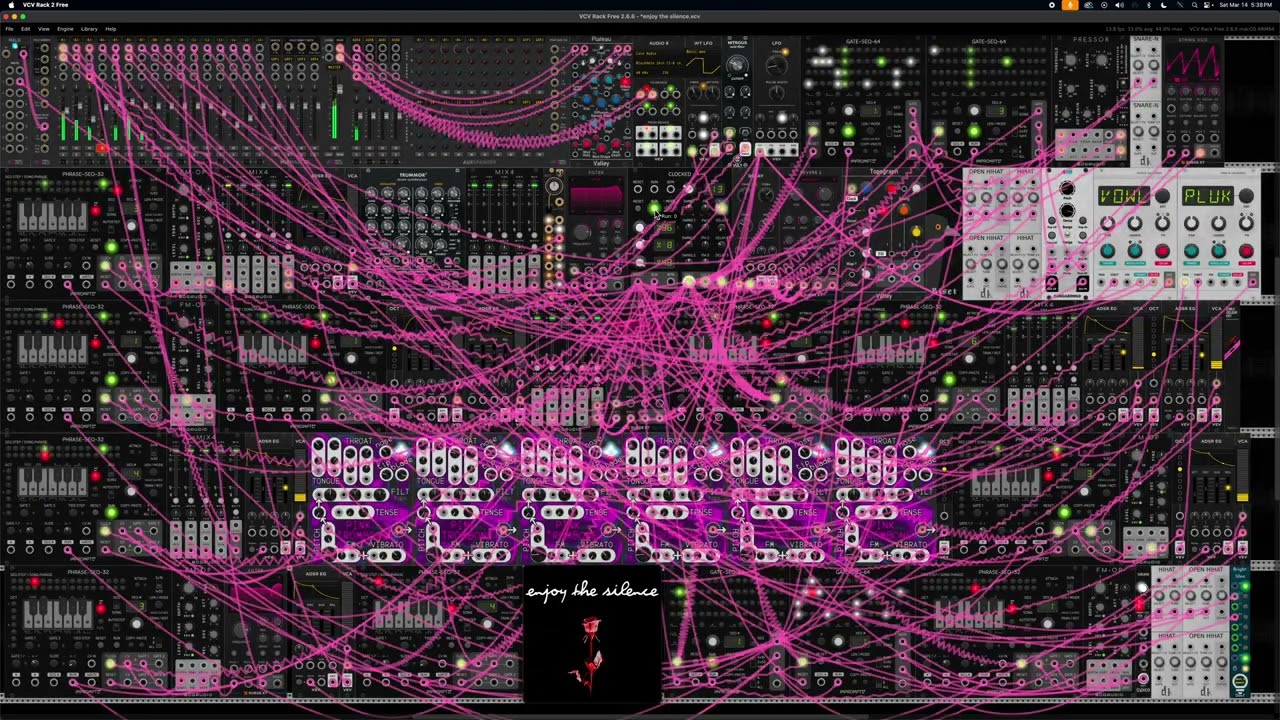Click the teal TIMBRE knob on VOWL oscillator
1280x720 pixels.
pyautogui.click(x=1107, y=251)
